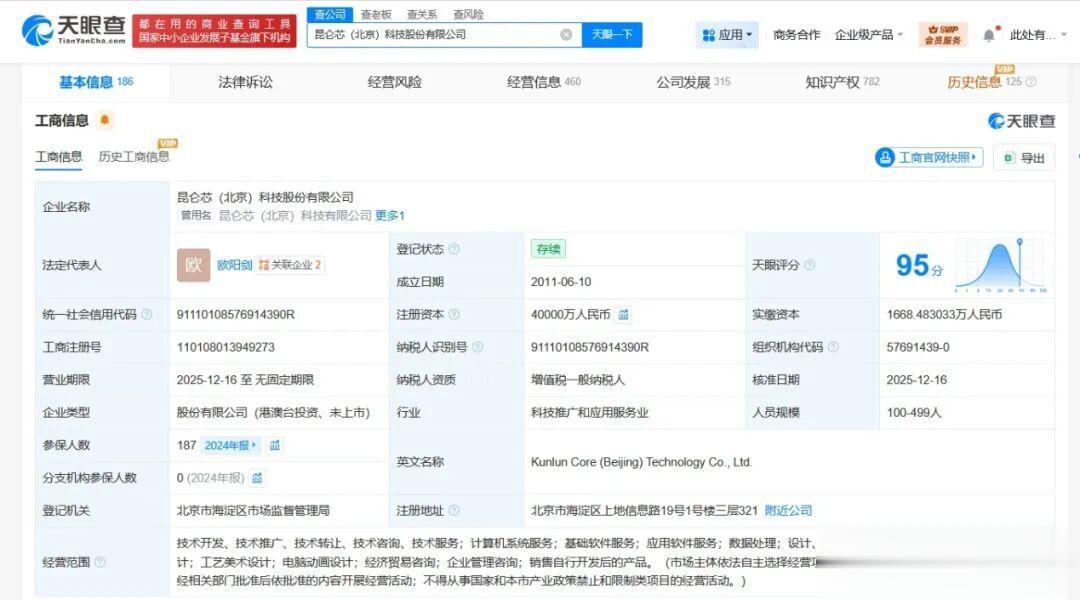The width and height of the screenshot is (1080, 600).
Task: Expand 更多1 former names
Action: click(x=390, y=216)
